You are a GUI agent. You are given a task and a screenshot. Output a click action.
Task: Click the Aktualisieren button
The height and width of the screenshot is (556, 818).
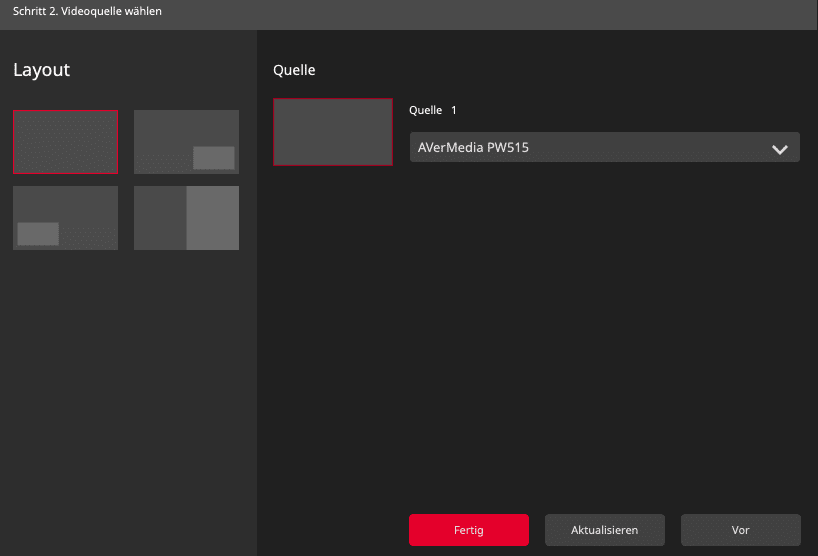click(604, 530)
